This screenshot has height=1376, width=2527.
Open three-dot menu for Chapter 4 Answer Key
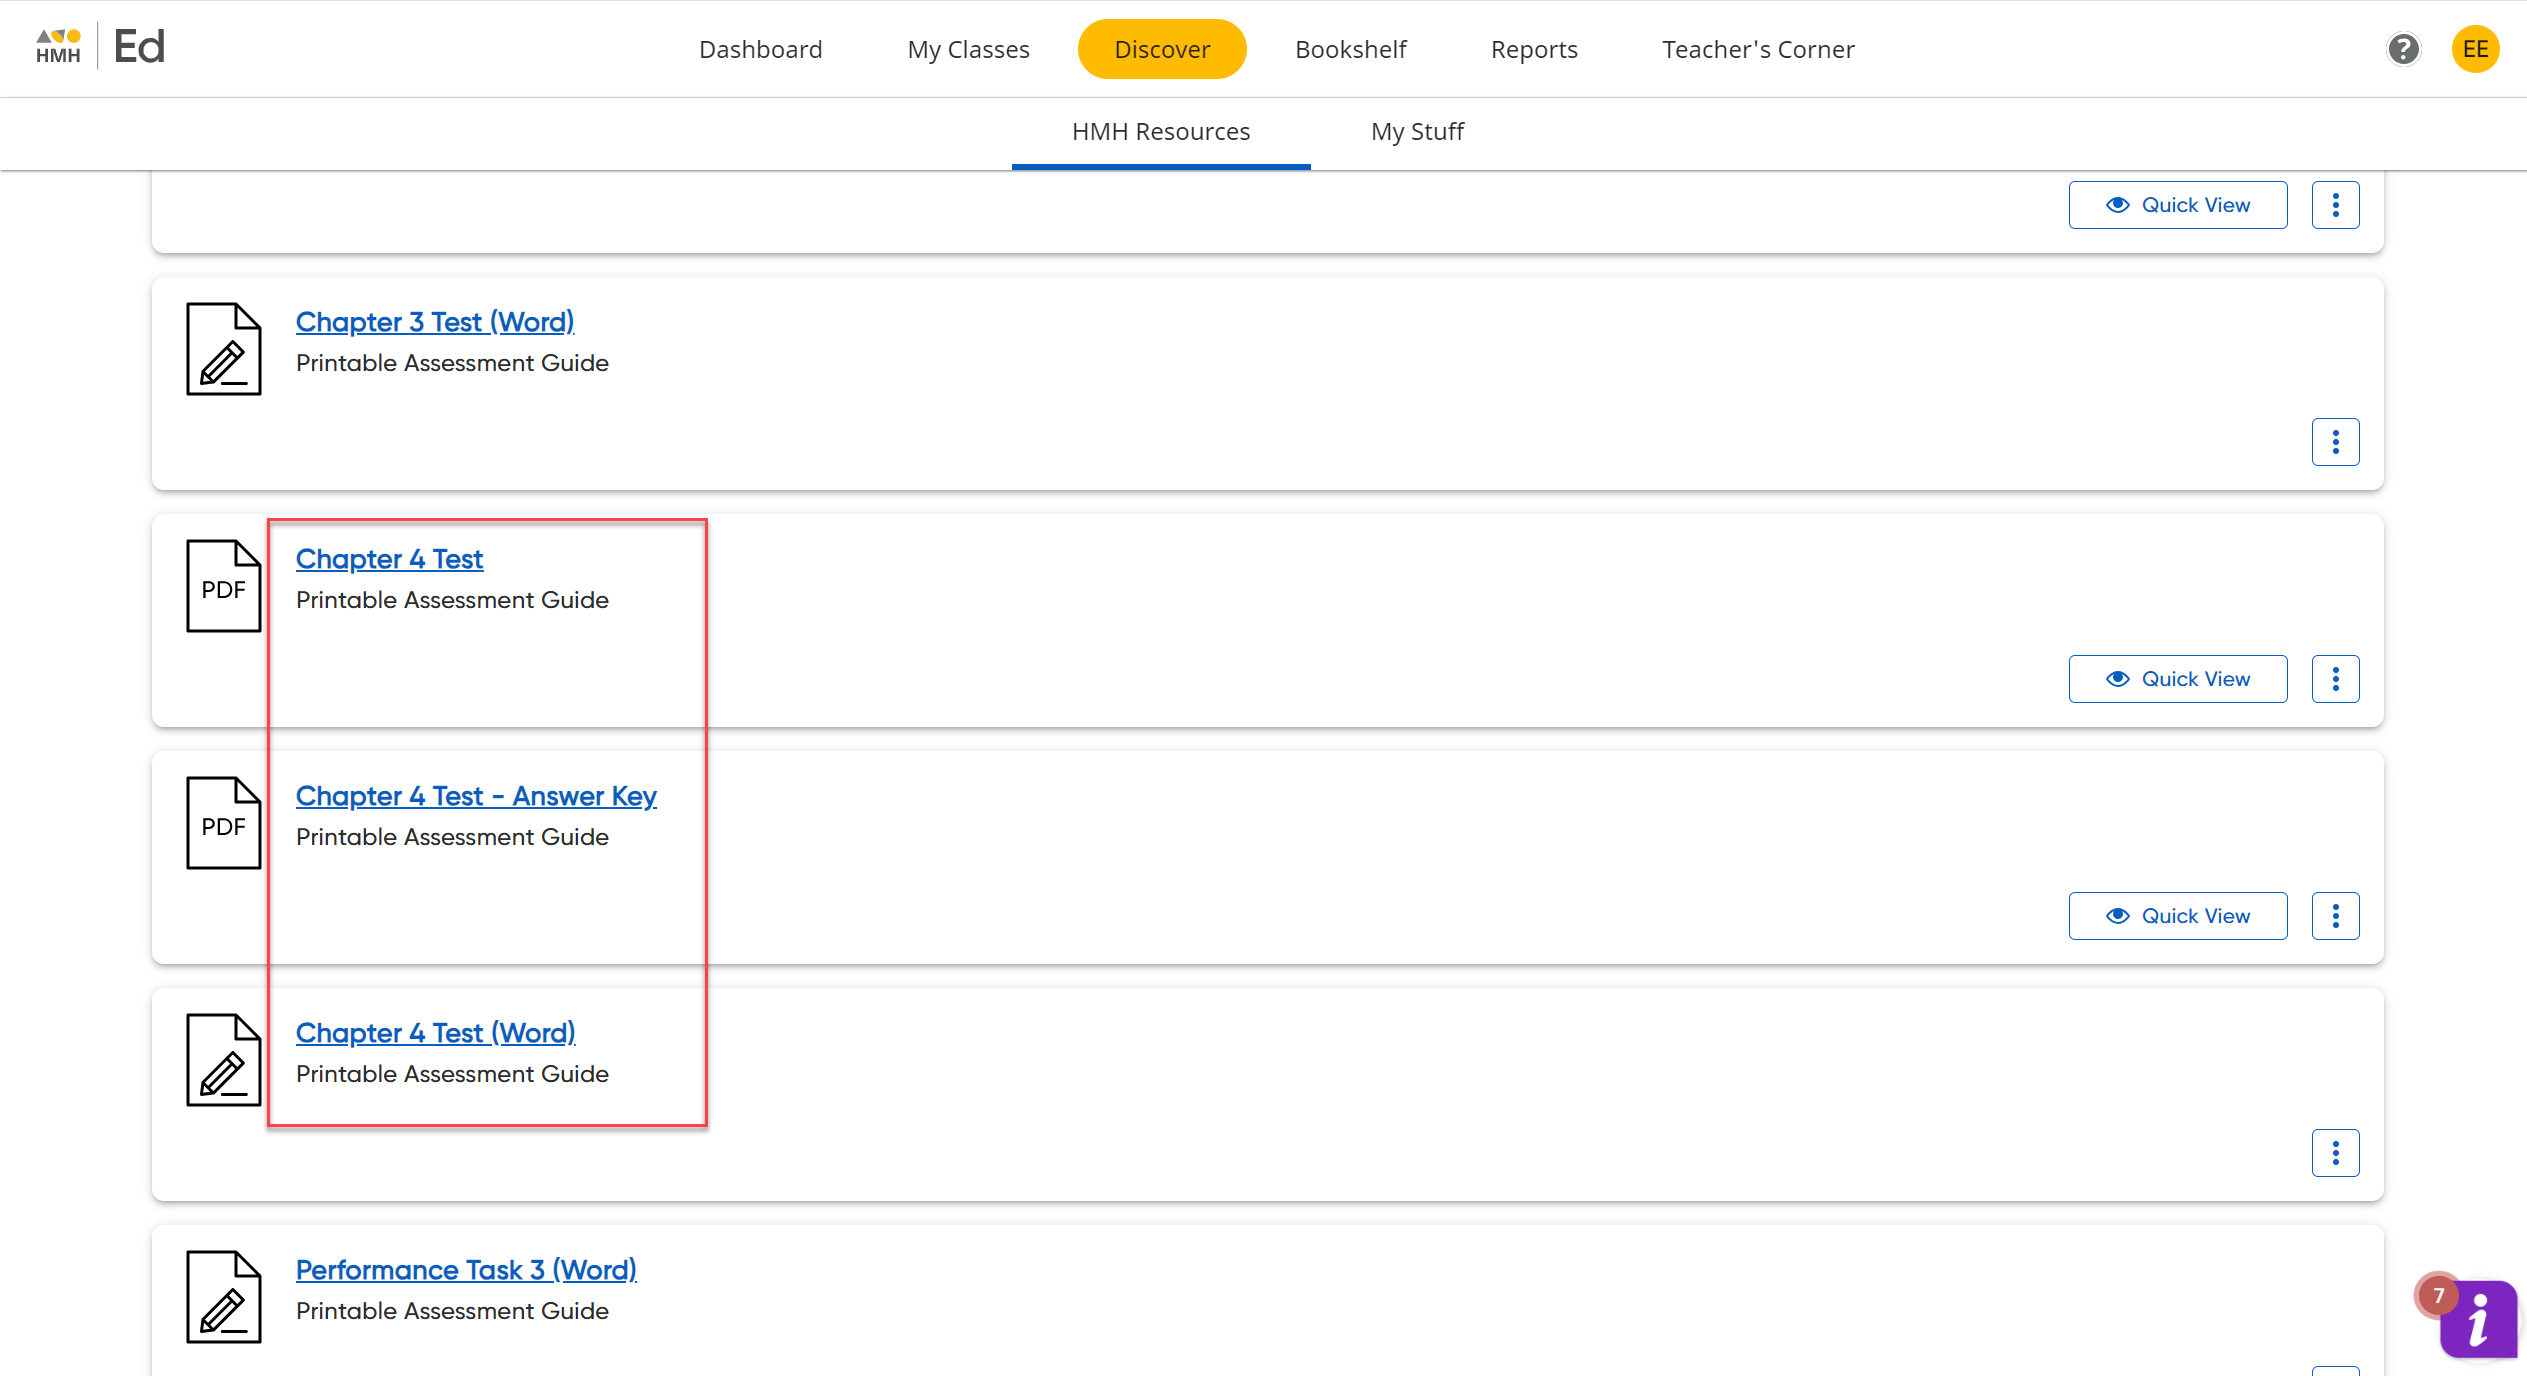[2335, 916]
